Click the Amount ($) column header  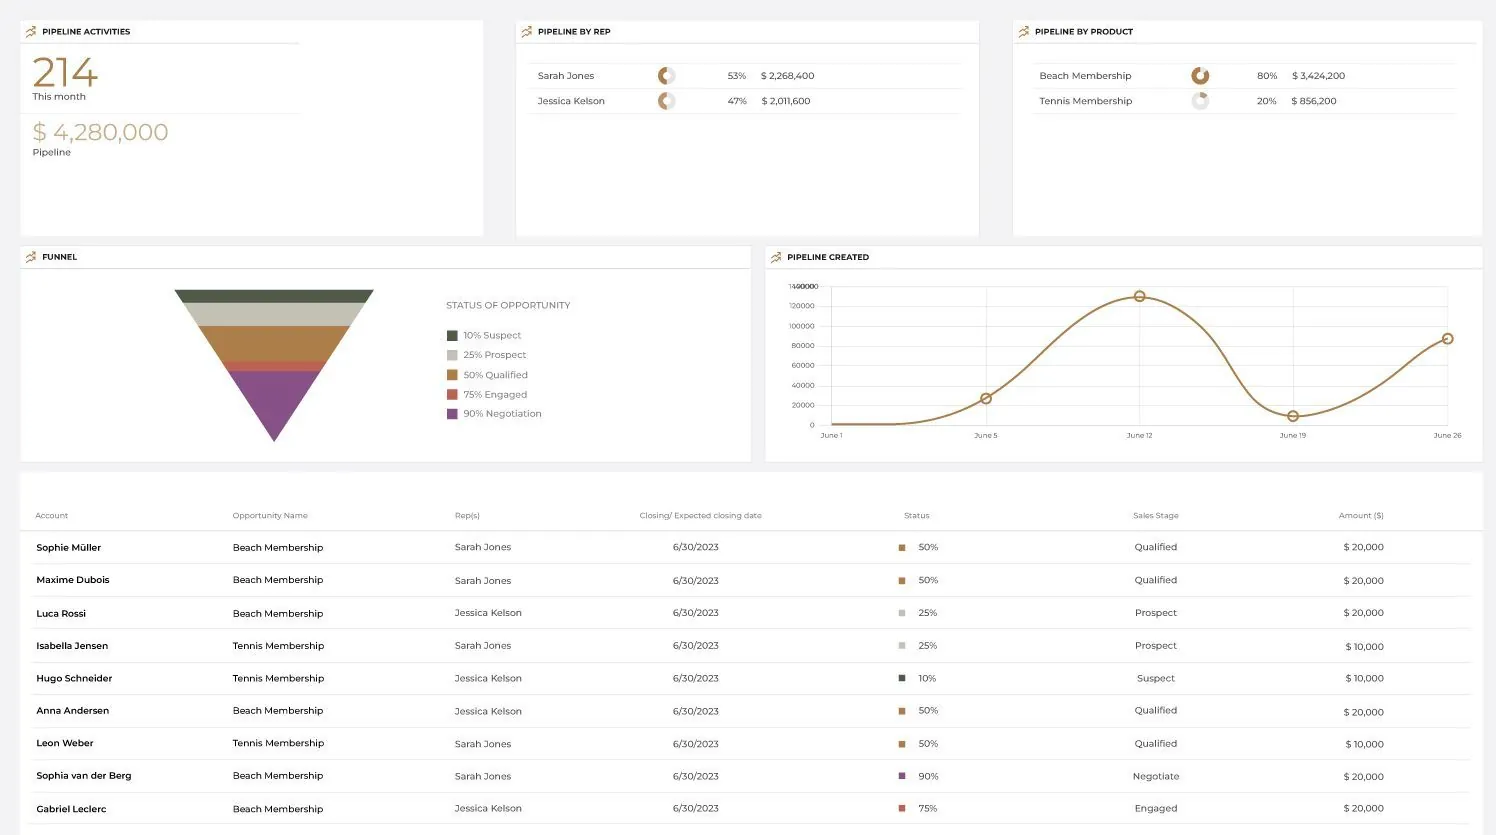coord(1361,516)
